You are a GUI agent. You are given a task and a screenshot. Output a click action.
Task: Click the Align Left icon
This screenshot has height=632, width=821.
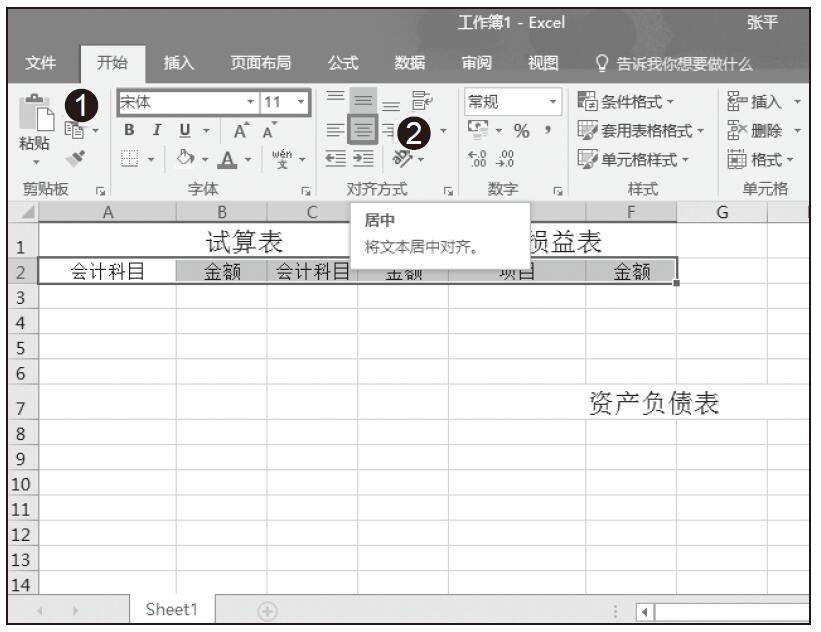pos(335,129)
